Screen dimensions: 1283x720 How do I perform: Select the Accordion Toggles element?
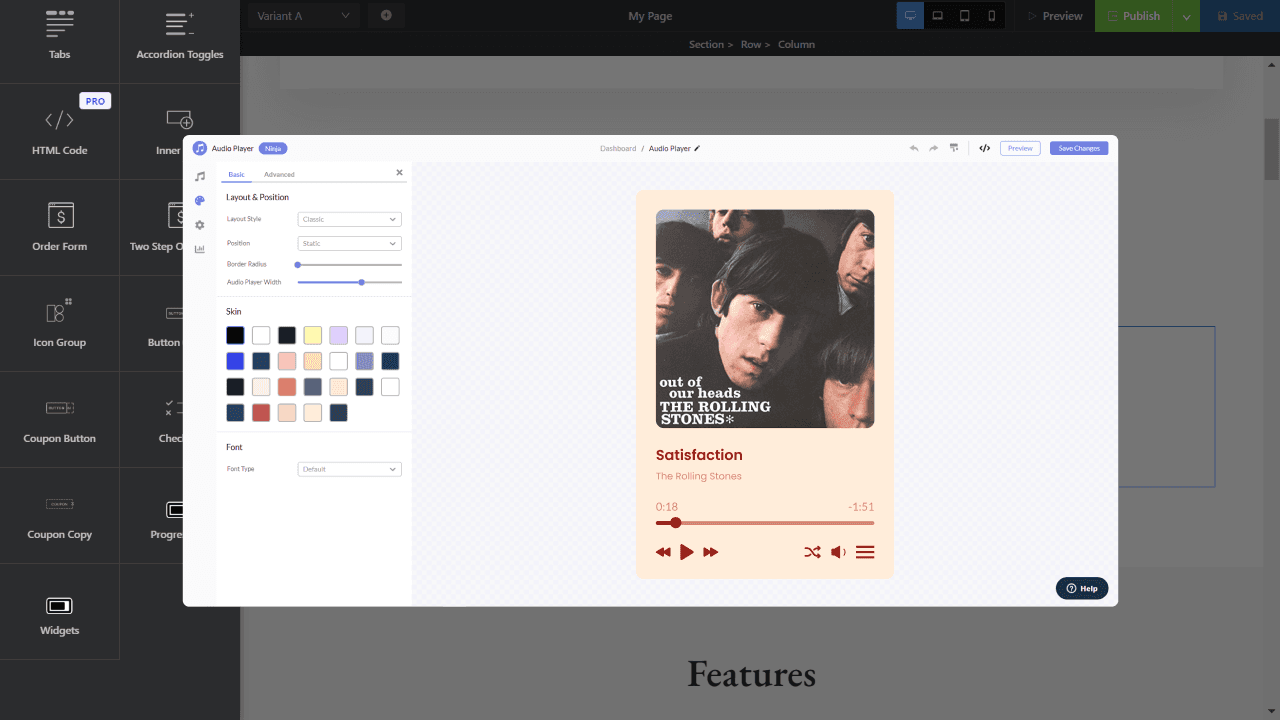pyautogui.click(x=180, y=36)
